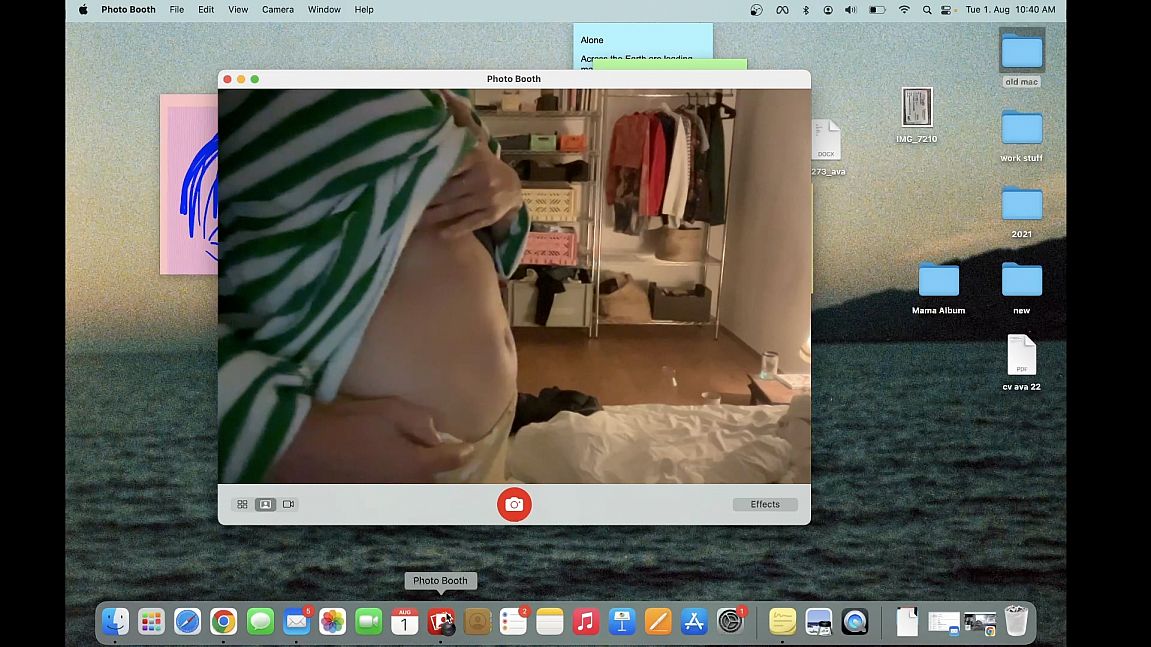Open the Mail app in dock

(296, 622)
